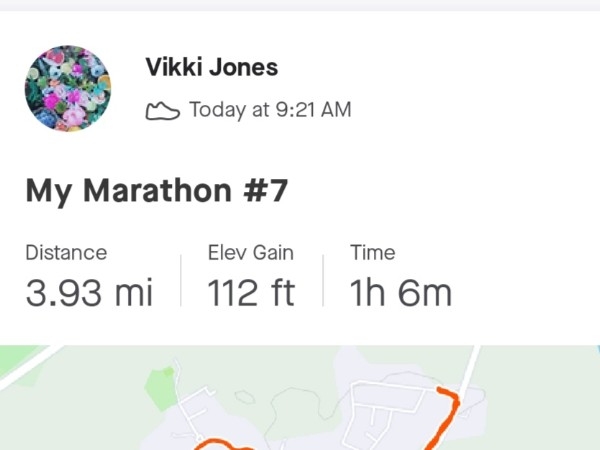Click the gray bar above the activity card

pyautogui.click(x=300, y=5)
